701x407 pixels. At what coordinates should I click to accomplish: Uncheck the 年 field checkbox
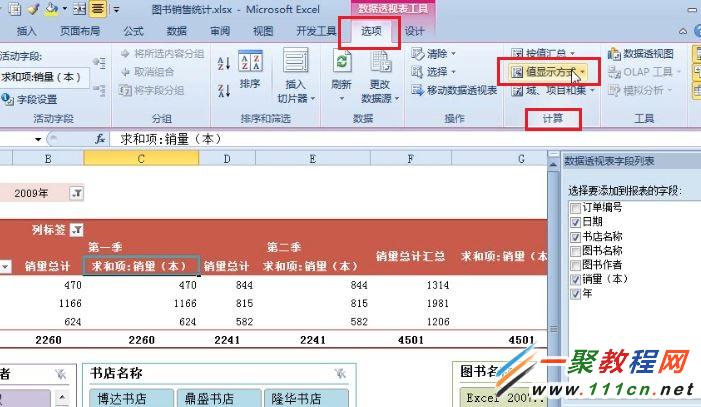coord(575,294)
